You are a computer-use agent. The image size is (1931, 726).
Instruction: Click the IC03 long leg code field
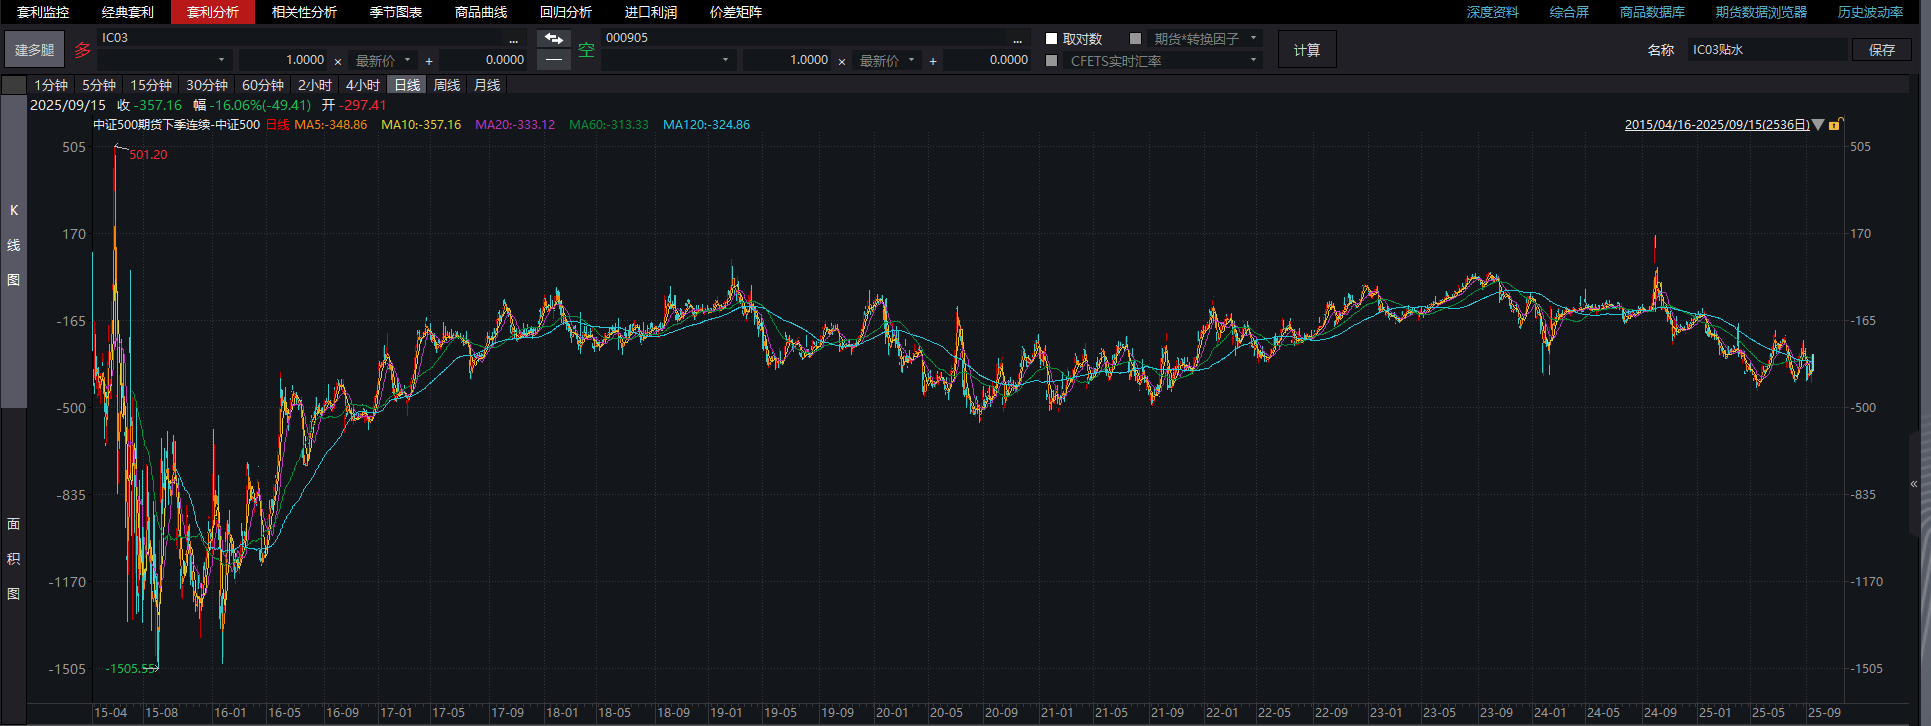tap(300, 38)
